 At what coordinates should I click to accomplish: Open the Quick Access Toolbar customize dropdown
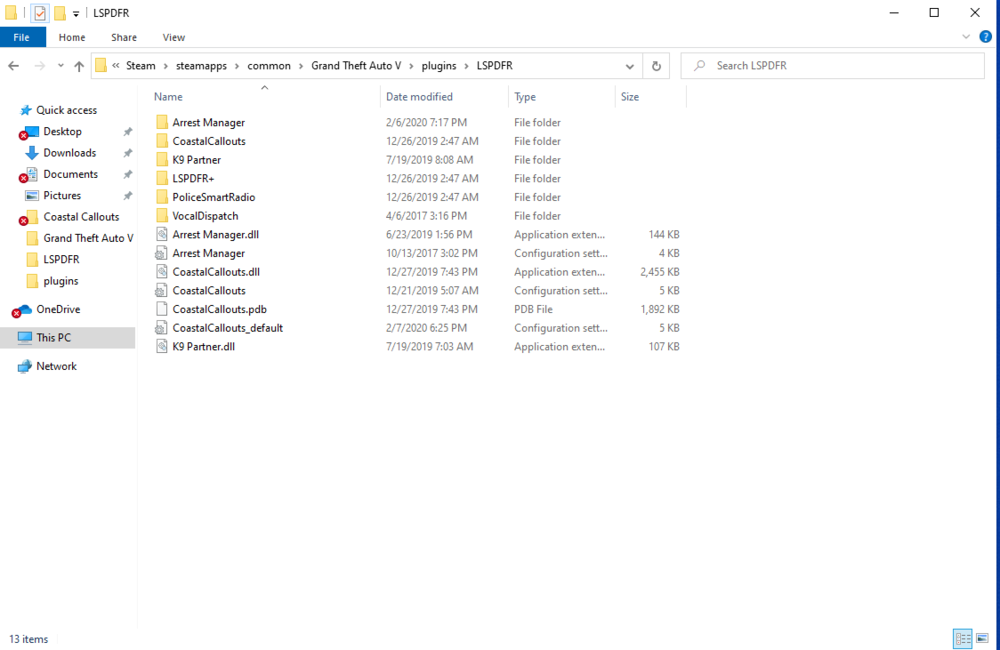[x=76, y=13]
